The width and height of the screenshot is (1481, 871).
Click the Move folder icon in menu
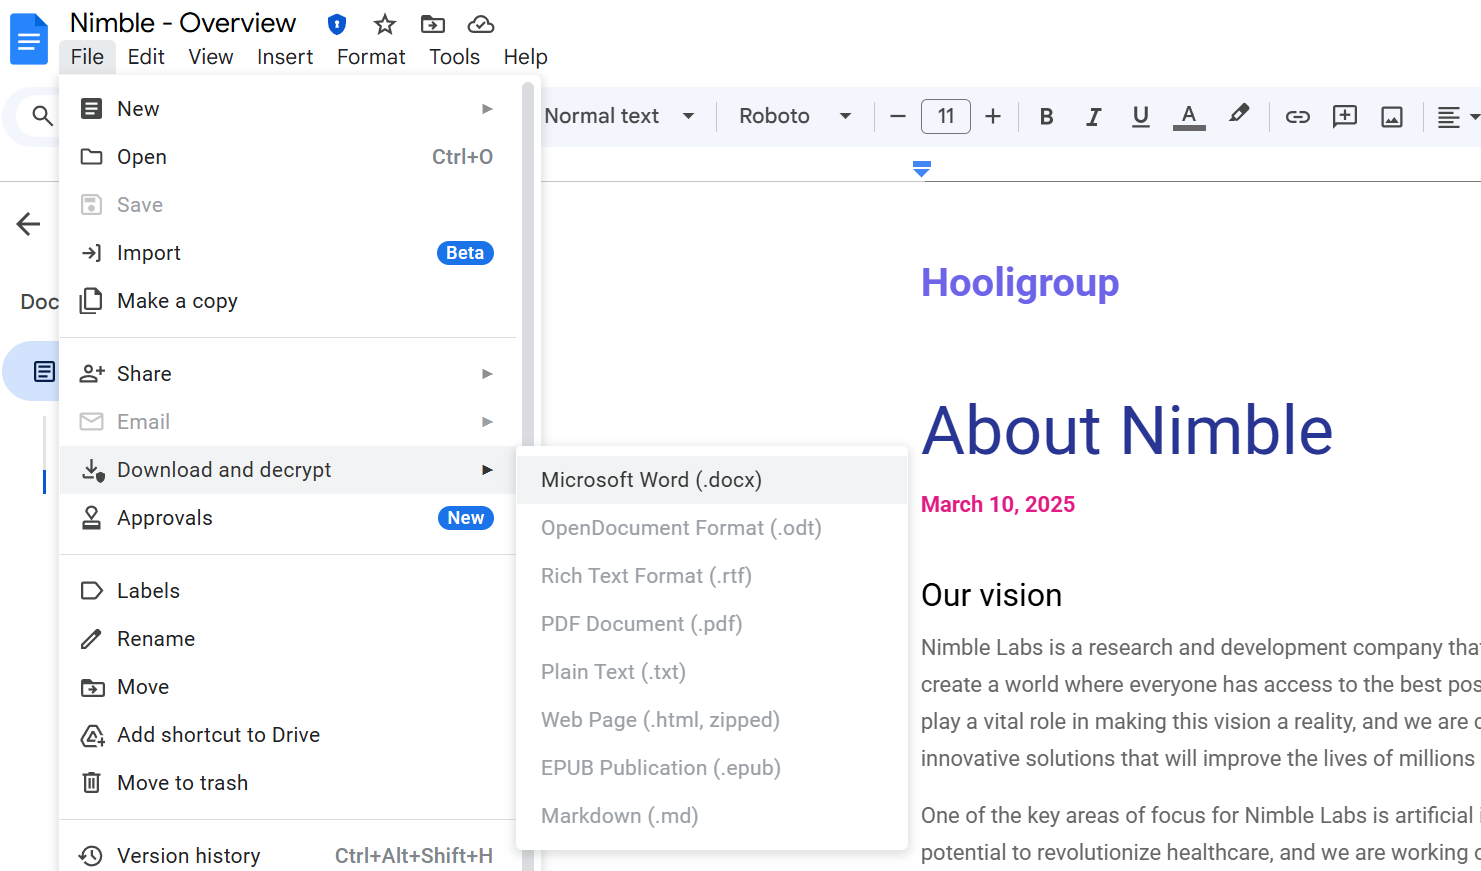point(91,687)
